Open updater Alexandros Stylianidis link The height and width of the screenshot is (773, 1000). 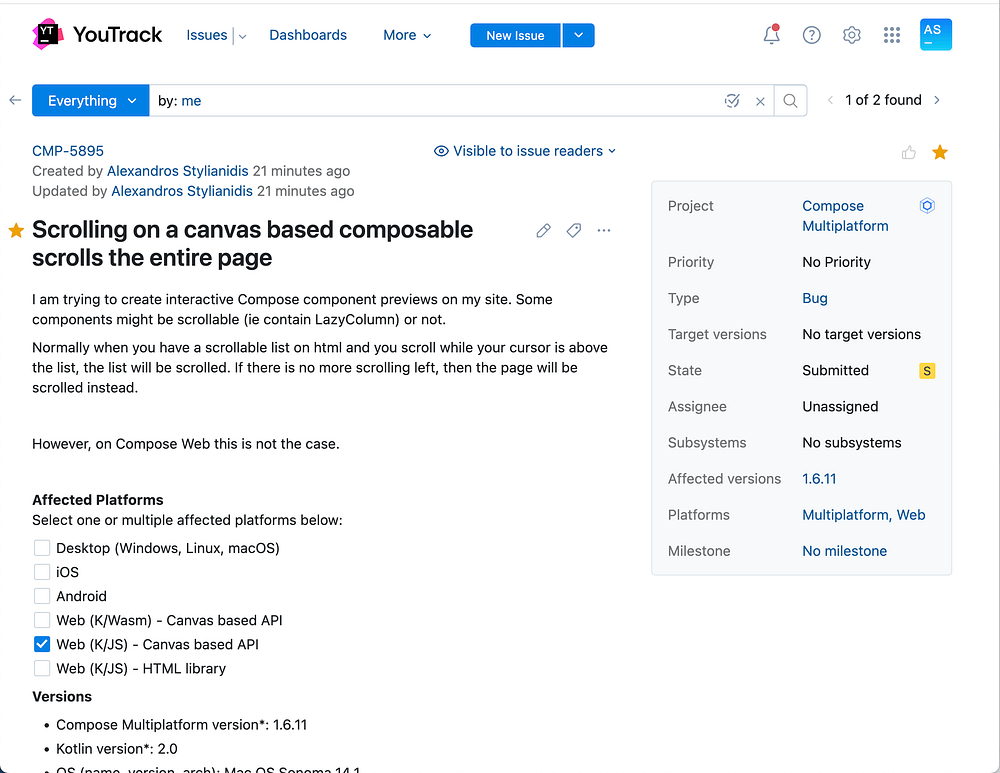click(x=182, y=191)
